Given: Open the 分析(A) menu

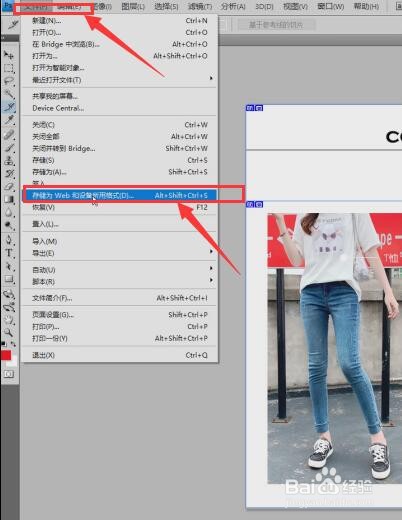Looking at the screenshot, I should (233, 6).
